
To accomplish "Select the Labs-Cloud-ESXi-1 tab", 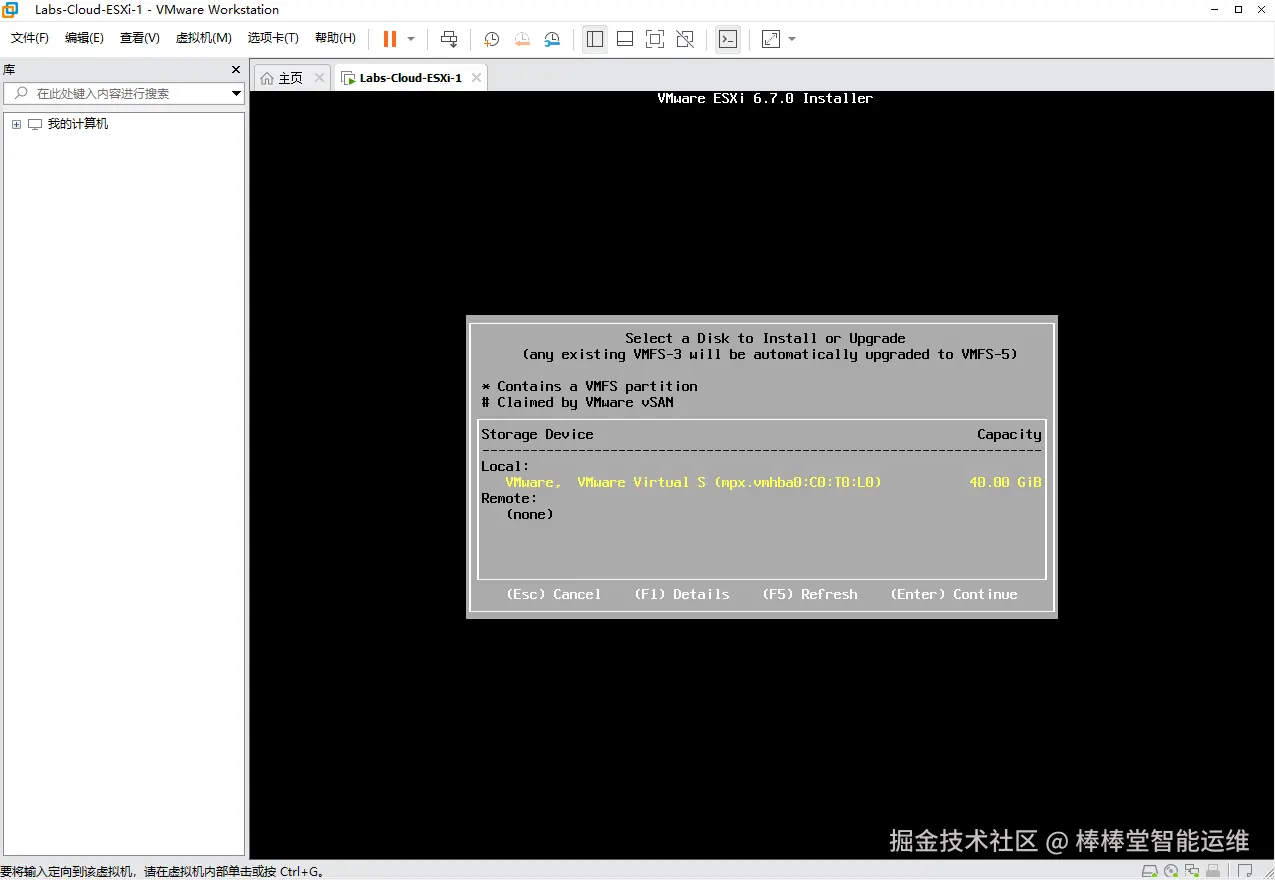I will click(410, 78).
